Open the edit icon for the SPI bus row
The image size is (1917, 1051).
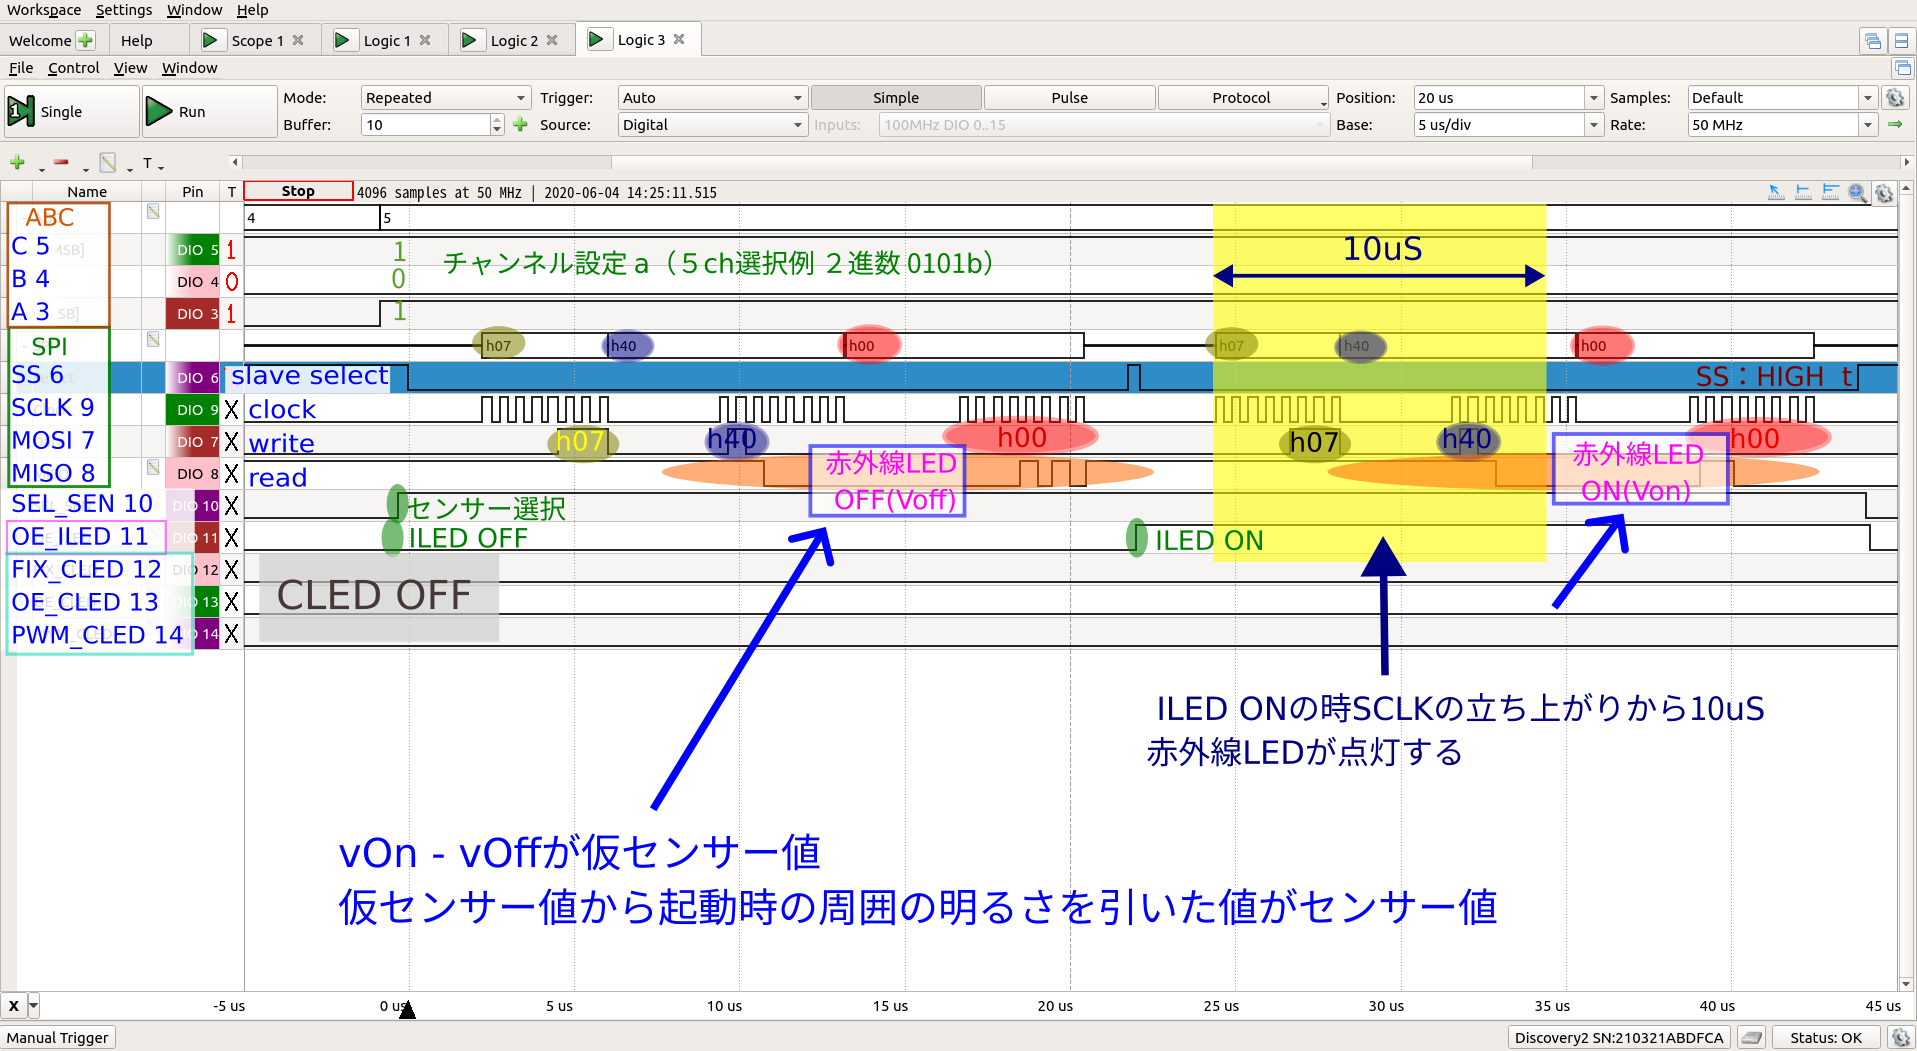pyautogui.click(x=153, y=340)
